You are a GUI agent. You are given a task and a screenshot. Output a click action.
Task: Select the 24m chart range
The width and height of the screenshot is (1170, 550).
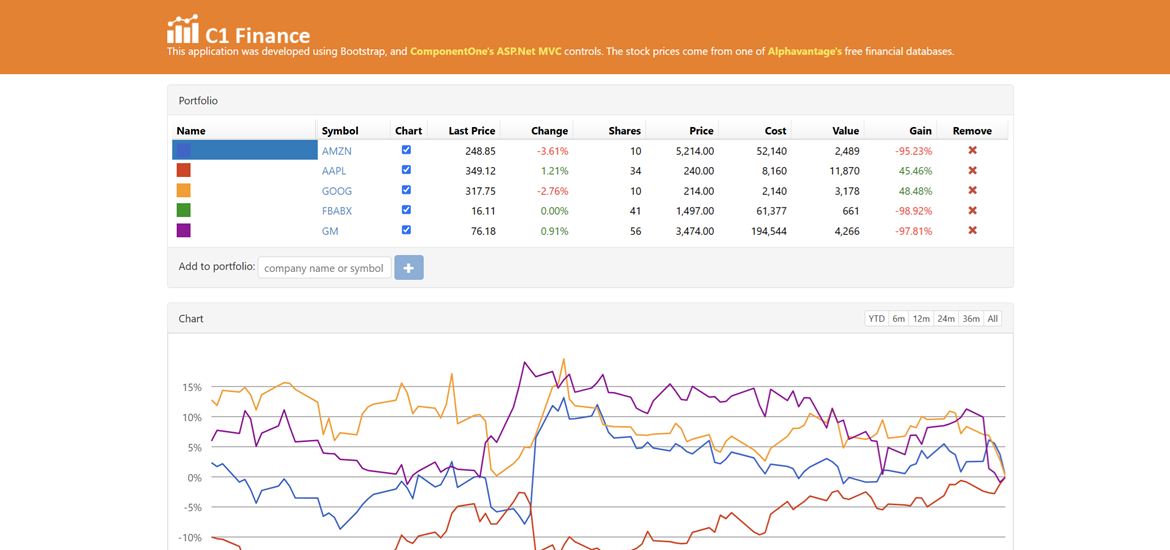[x=946, y=319]
